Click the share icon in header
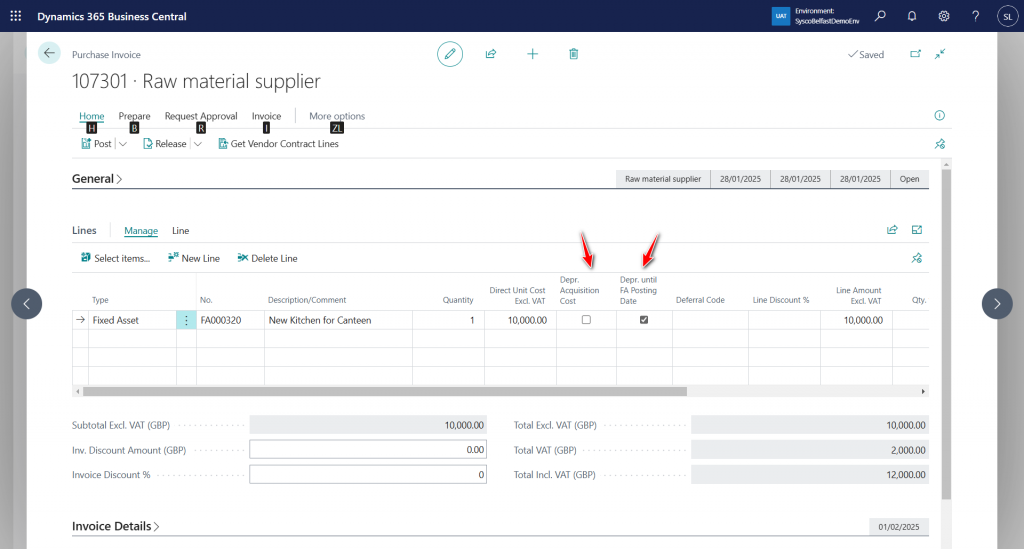The height and width of the screenshot is (549, 1024). click(491, 54)
